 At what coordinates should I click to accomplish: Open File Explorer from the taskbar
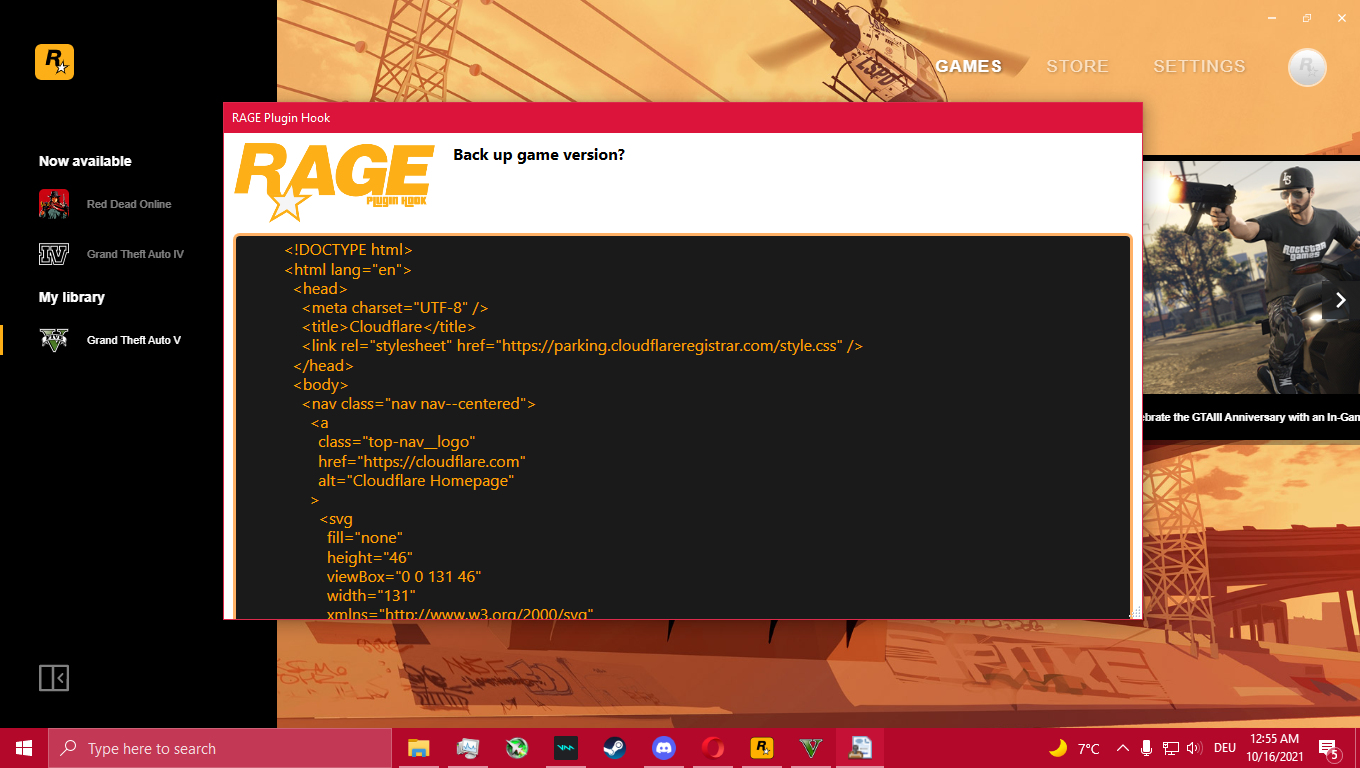tap(418, 748)
